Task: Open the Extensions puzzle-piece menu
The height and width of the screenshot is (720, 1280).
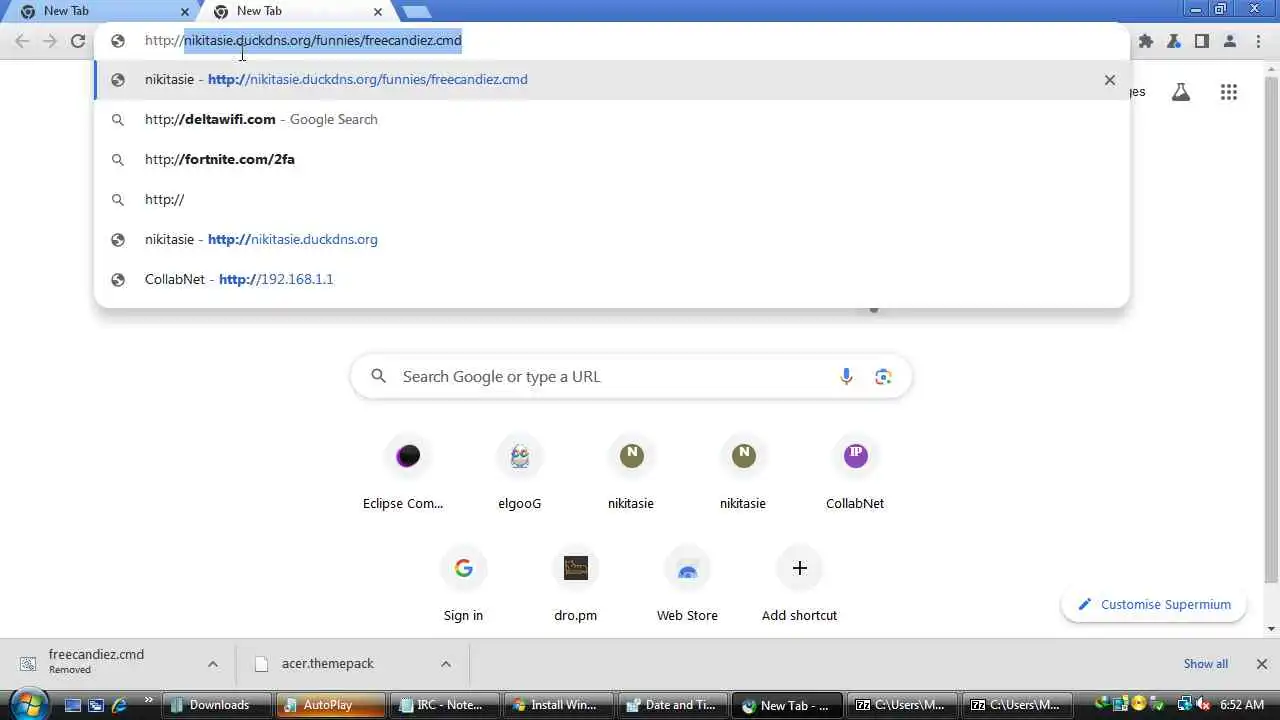Action: tap(1146, 41)
